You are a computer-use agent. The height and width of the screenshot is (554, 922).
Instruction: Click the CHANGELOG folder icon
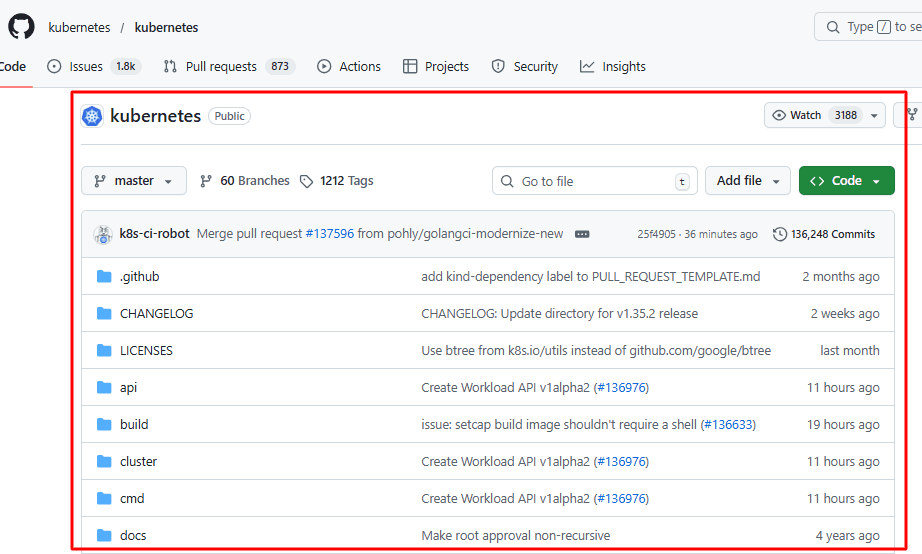pos(104,313)
